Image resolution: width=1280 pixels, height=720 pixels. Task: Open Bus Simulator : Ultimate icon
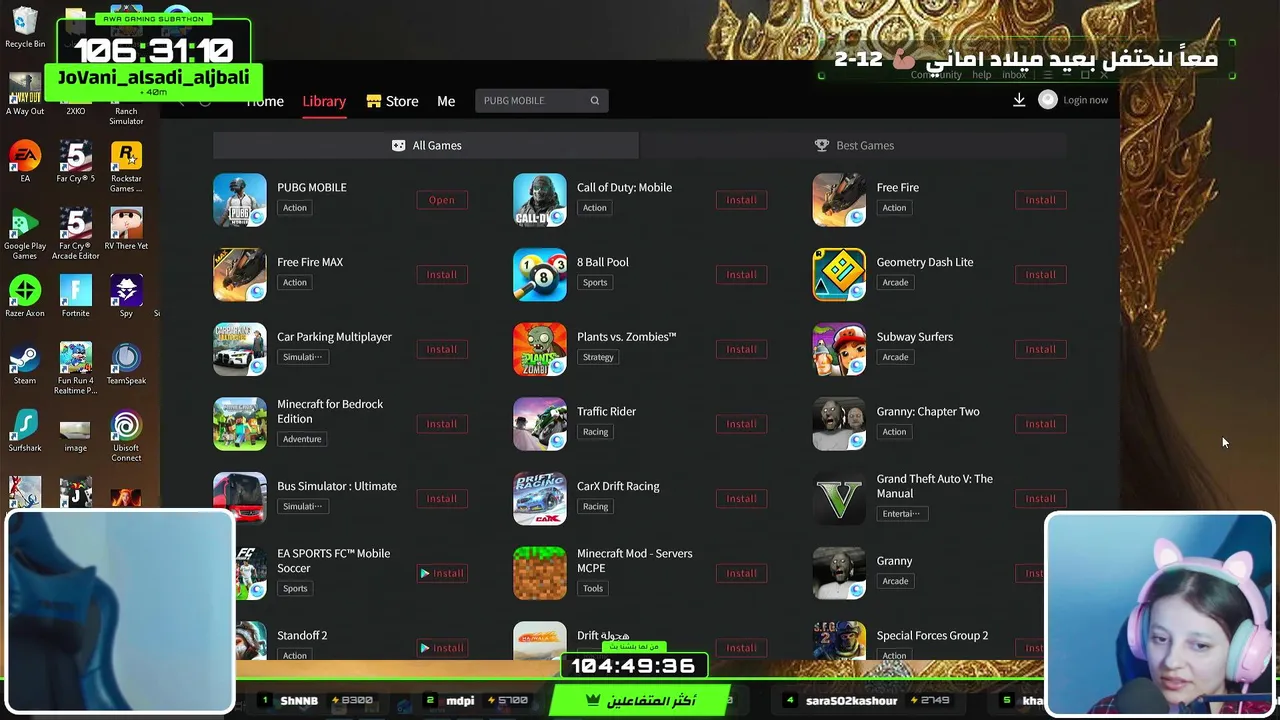tap(240, 498)
